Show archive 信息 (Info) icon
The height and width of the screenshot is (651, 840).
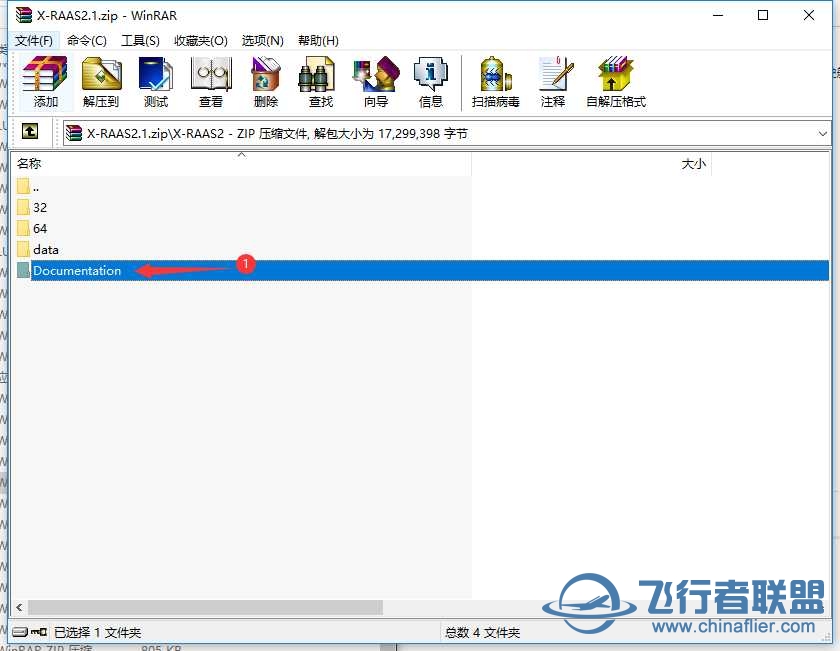431,81
